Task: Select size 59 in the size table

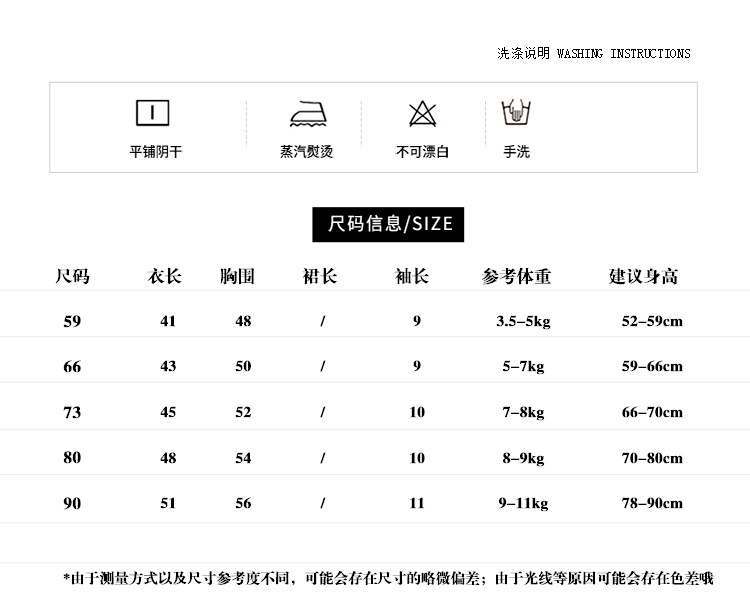Action: pyautogui.click(x=72, y=321)
